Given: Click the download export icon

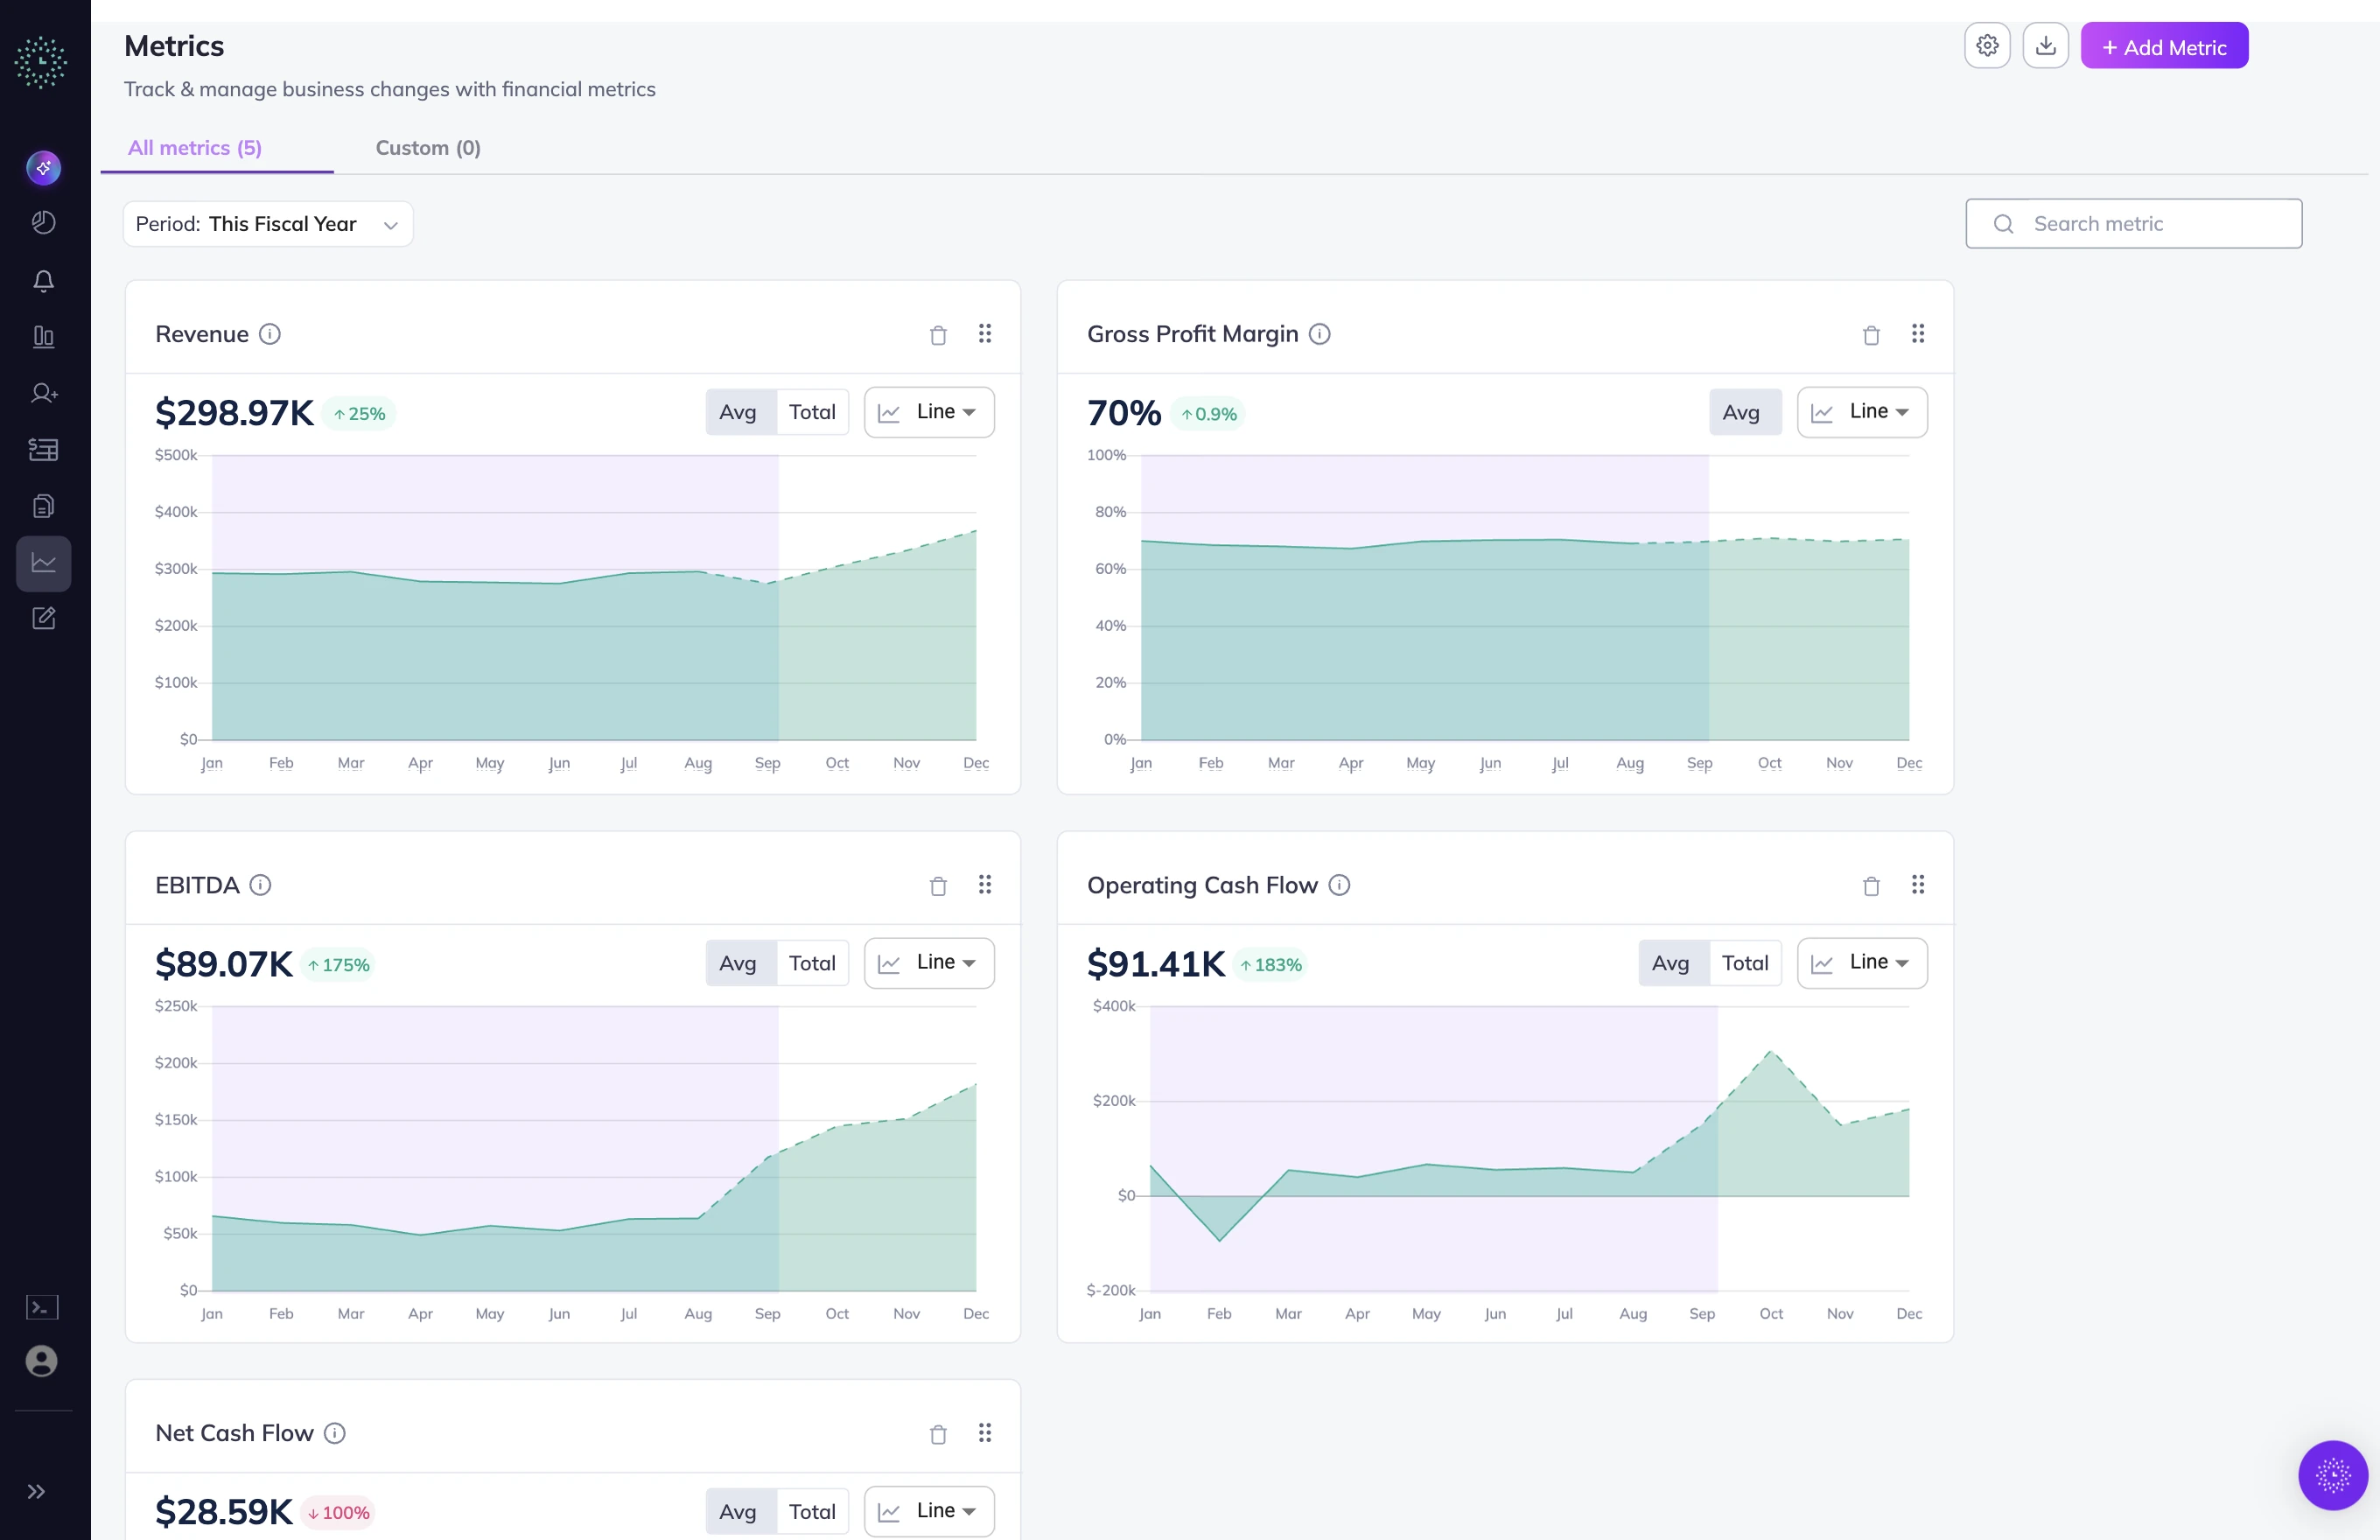Looking at the screenshot, I should (2045, 46).
